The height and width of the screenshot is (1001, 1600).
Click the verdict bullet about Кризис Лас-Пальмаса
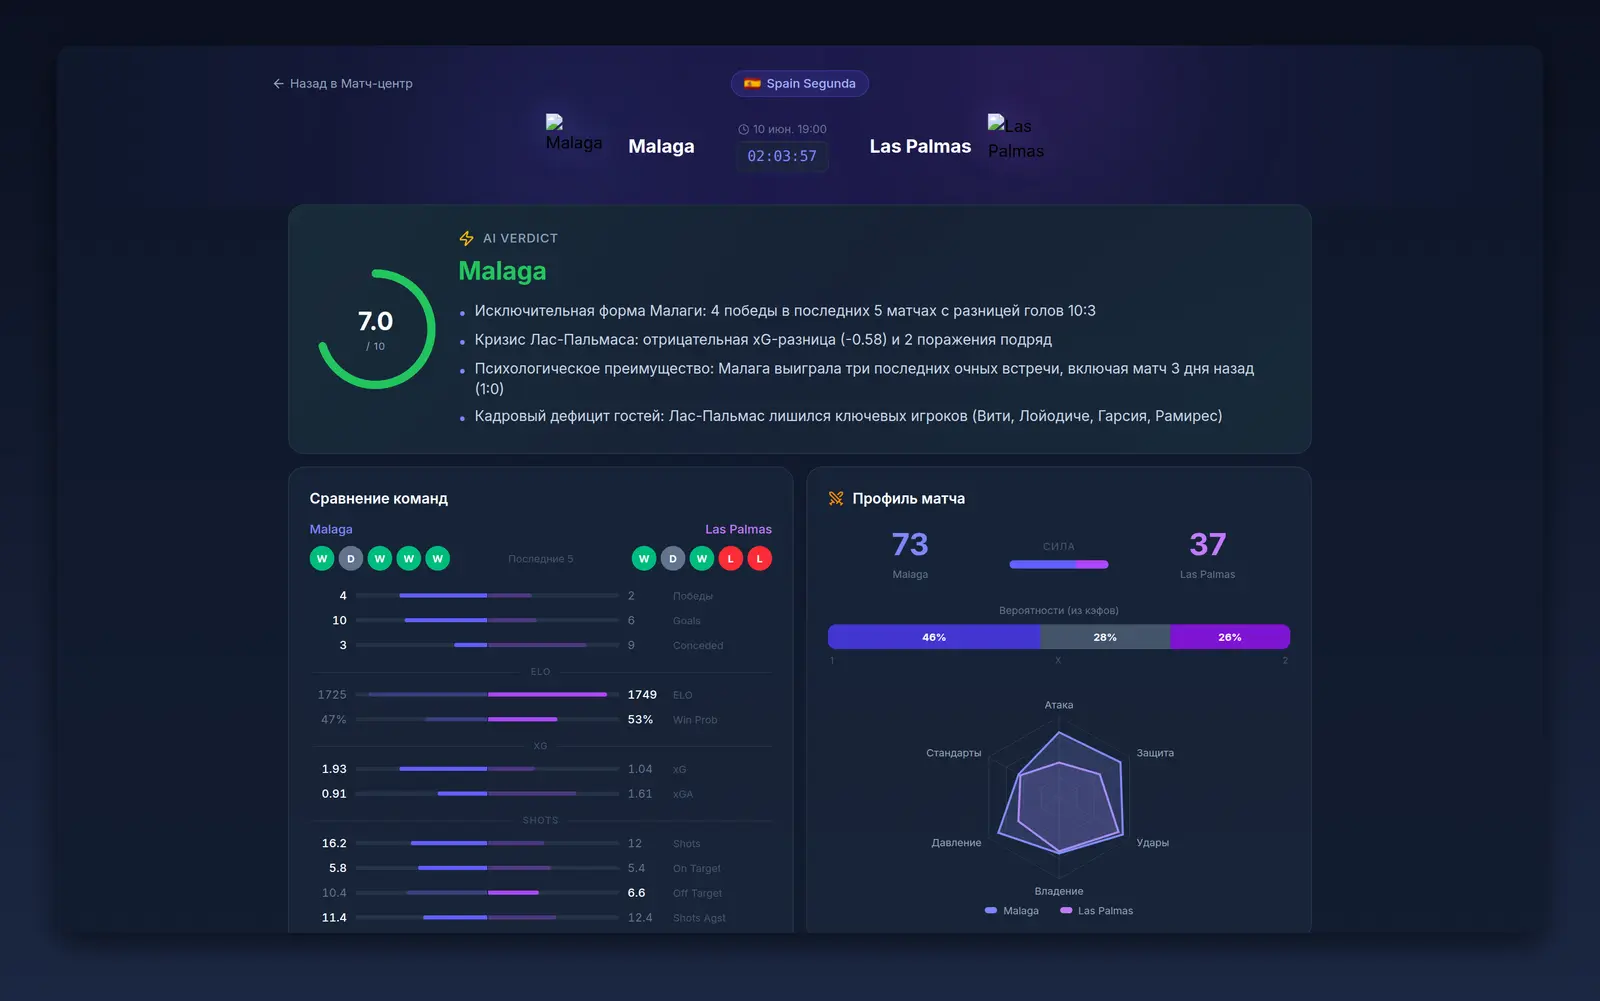point(763,340)
